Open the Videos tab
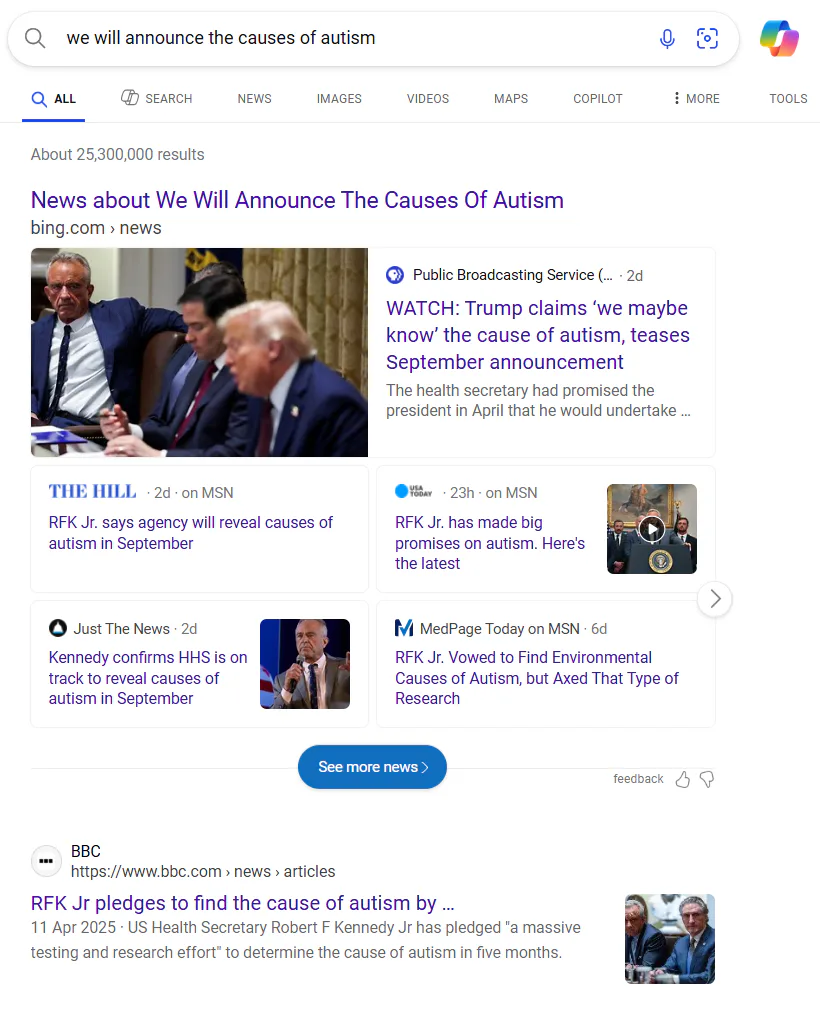Viewport: 820px width, 1009px height. pos(427,98)
